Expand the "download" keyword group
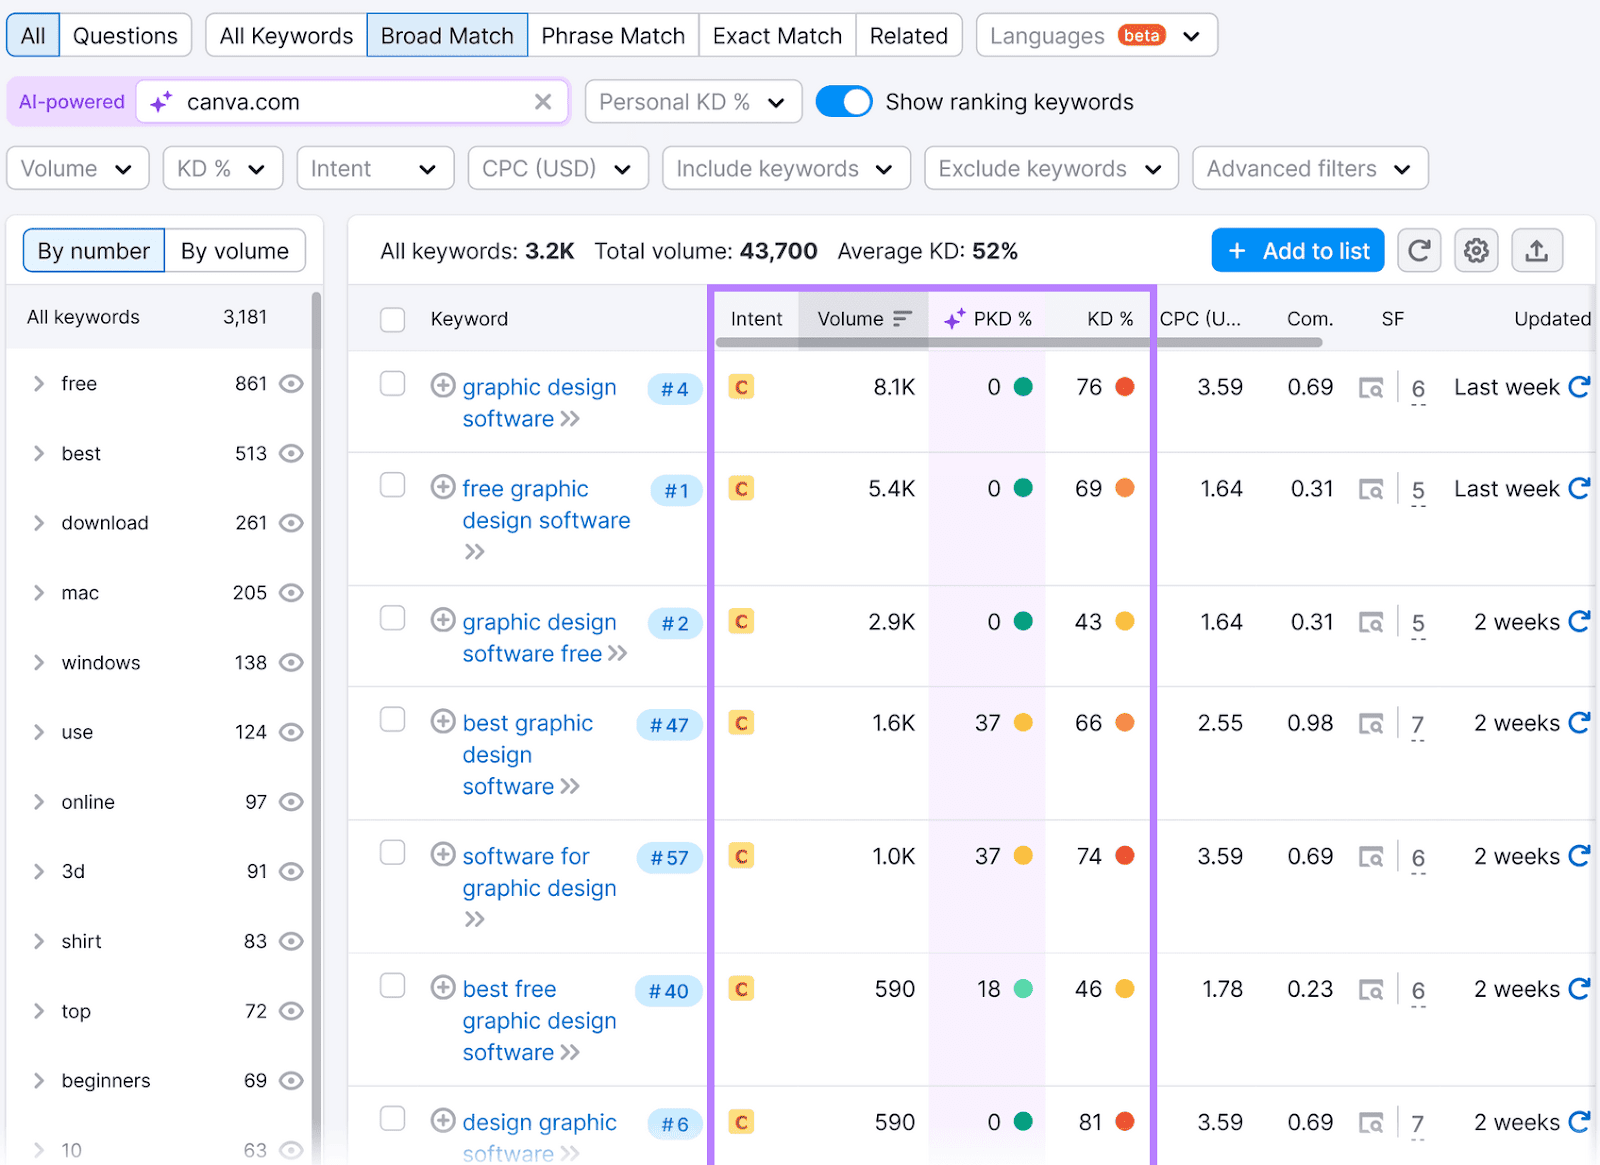 (x=38, y=522)
